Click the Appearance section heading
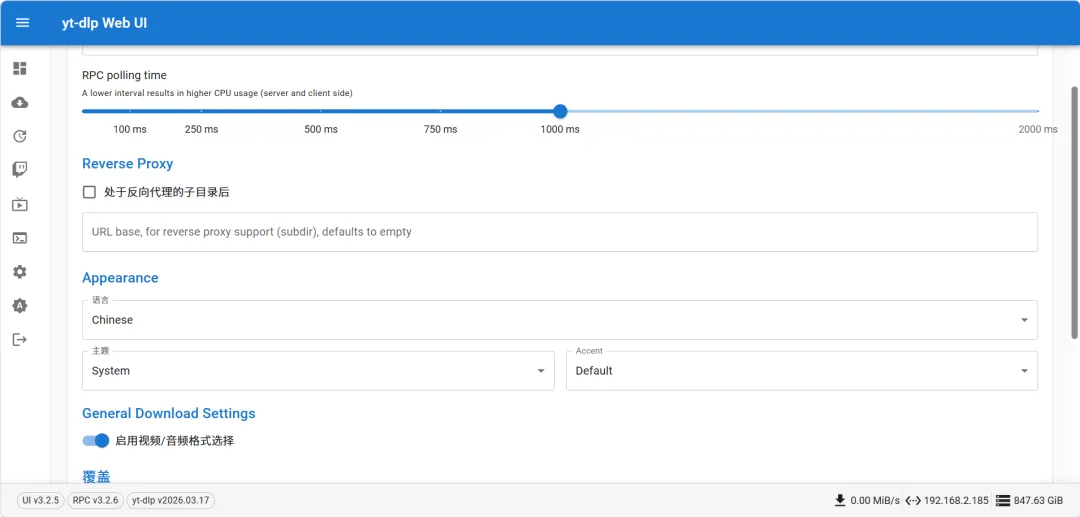Image resolution: width=1080 pixels, height=517 pixels. [120, 278]
